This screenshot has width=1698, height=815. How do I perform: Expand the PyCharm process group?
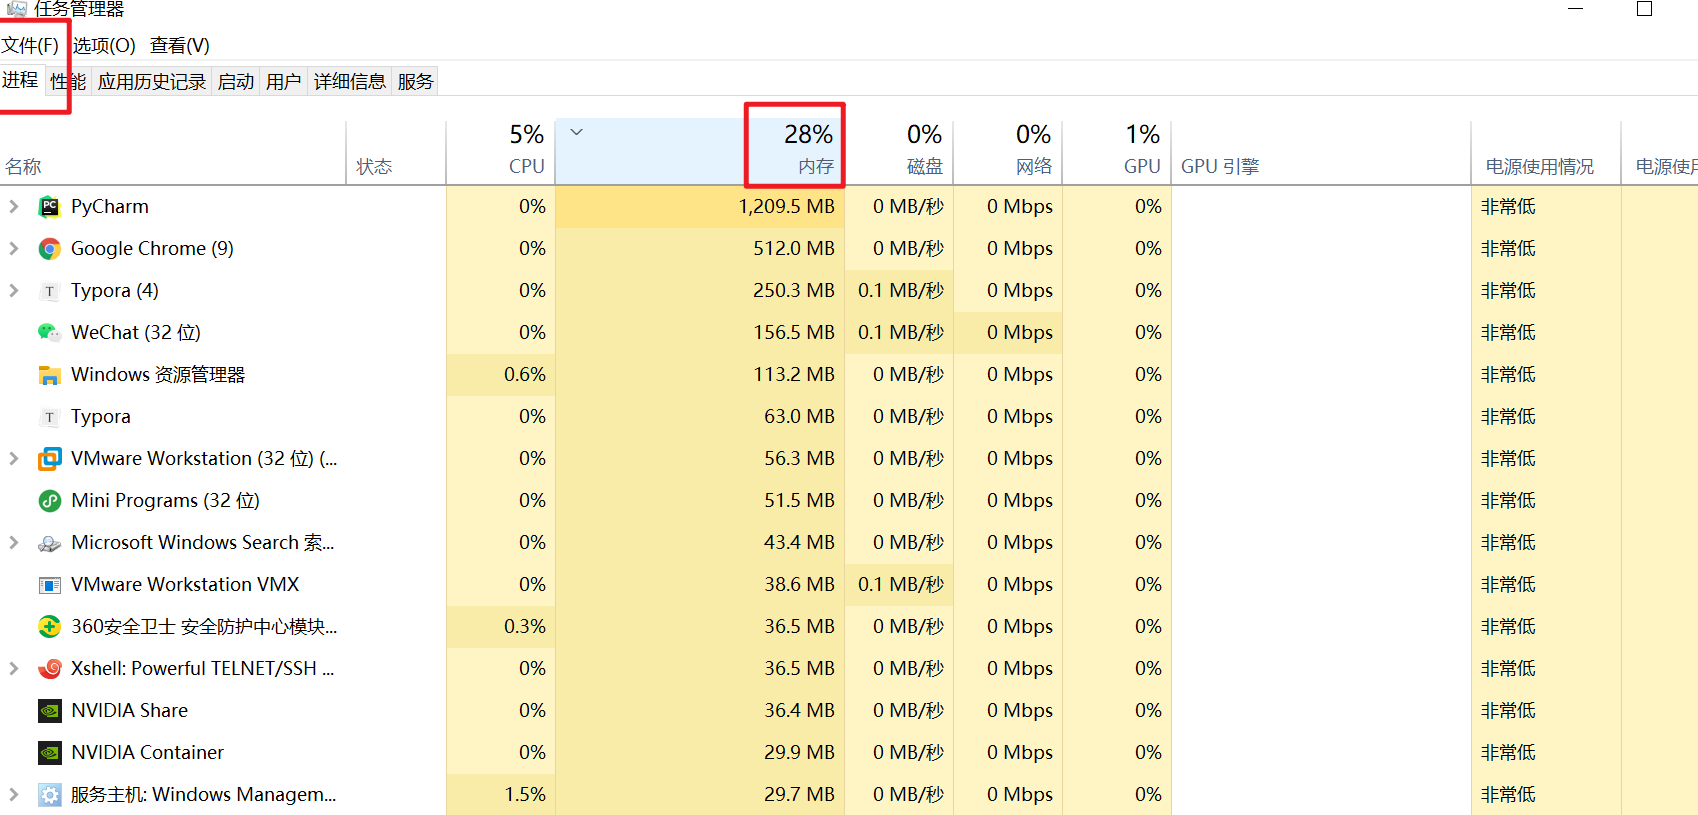14,207
